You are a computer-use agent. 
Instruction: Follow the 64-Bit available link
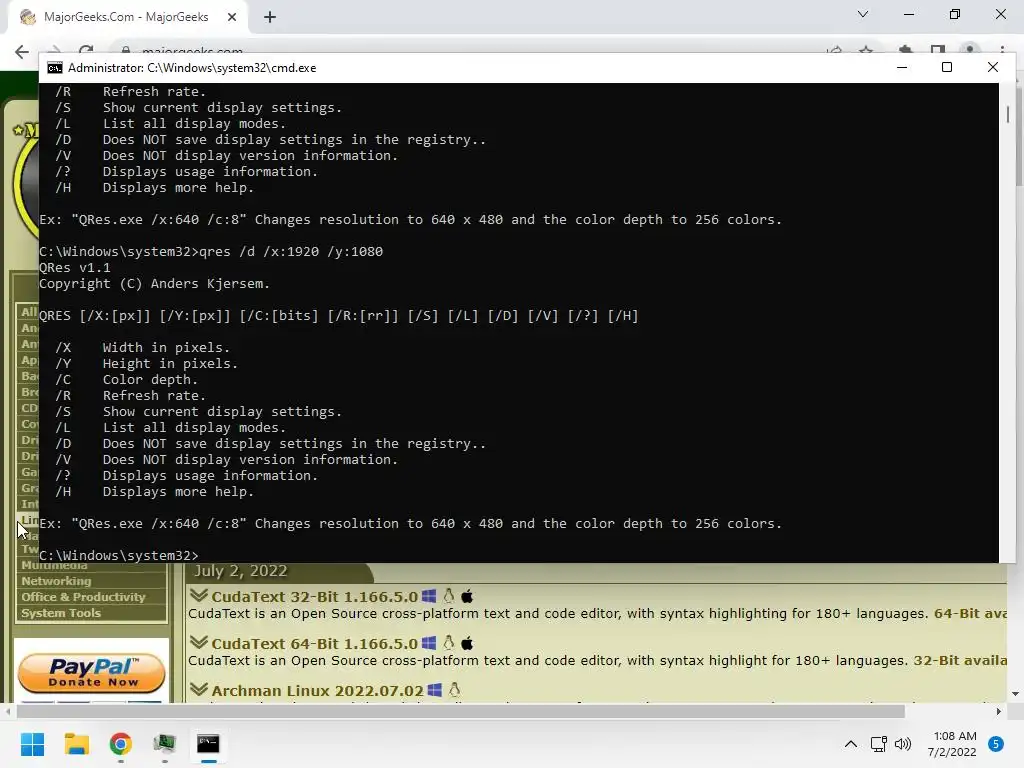pyautogui.click(x=970, y=614)
